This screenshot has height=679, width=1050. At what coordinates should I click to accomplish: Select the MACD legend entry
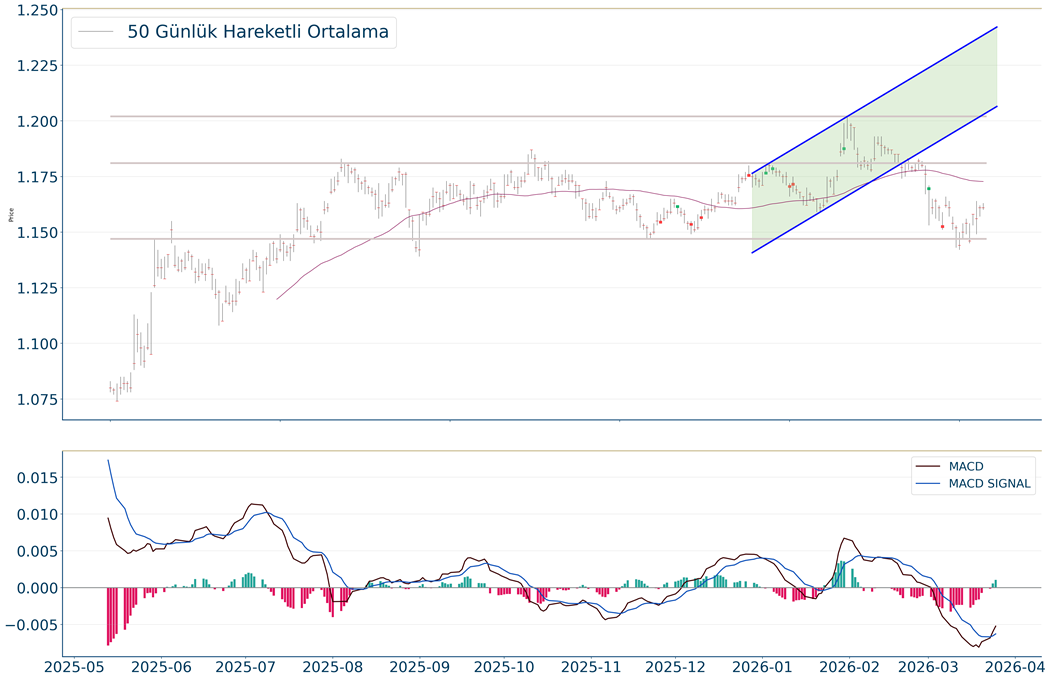[x=966, y=466]
